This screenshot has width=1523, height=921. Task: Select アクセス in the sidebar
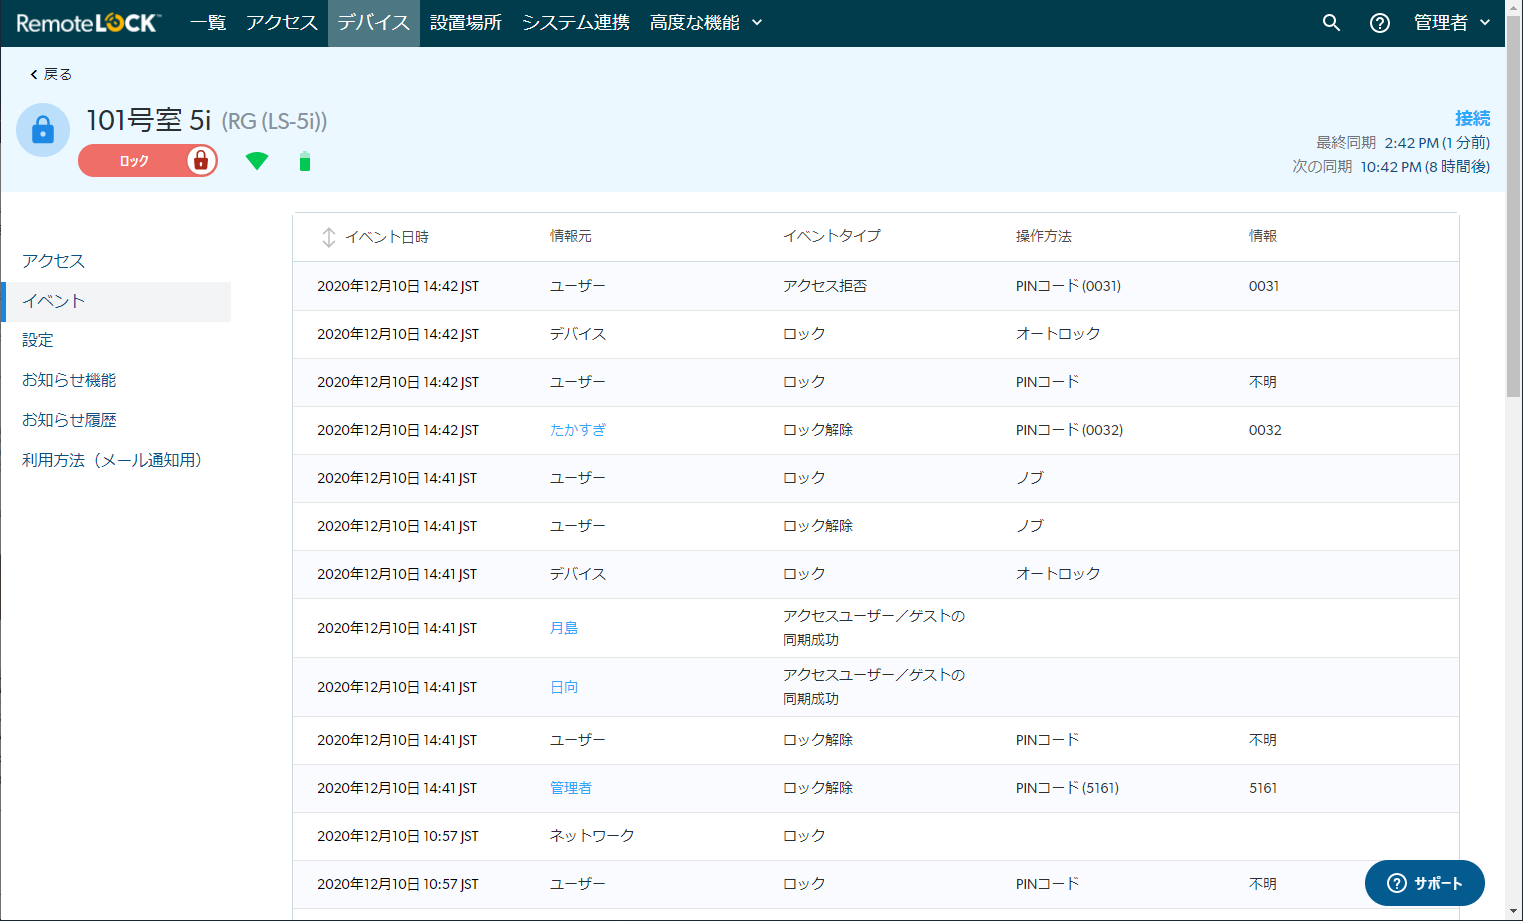point(54,261)
